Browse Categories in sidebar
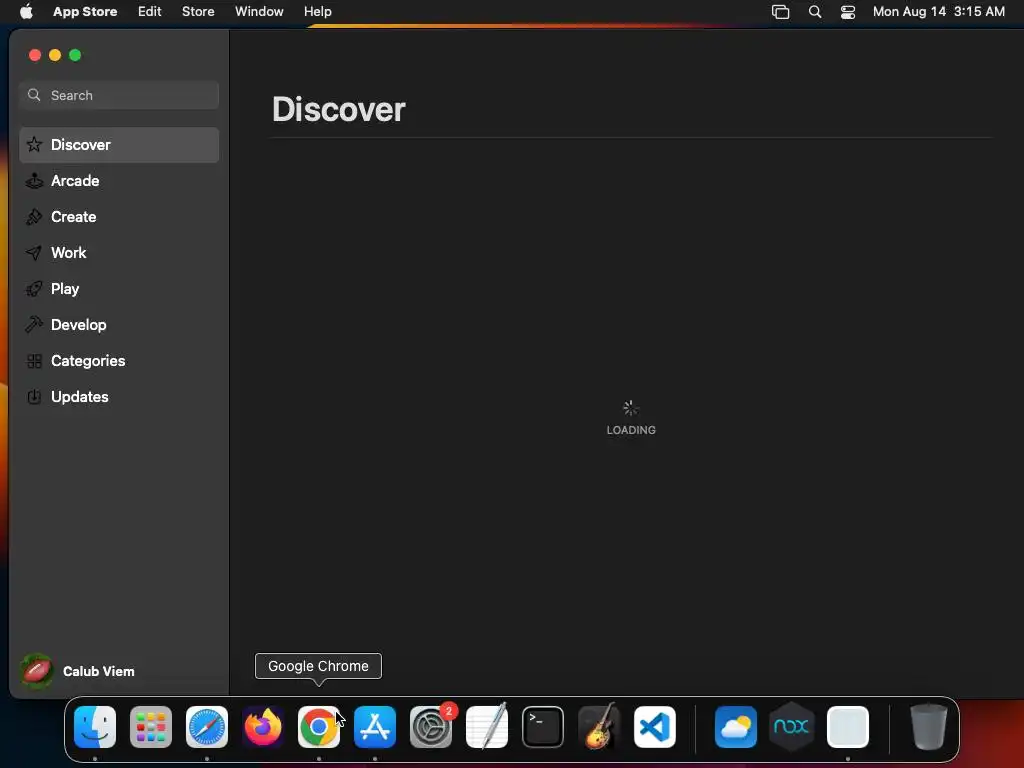The height and width of the screenshot is (768, 1024). pos(119,360)
